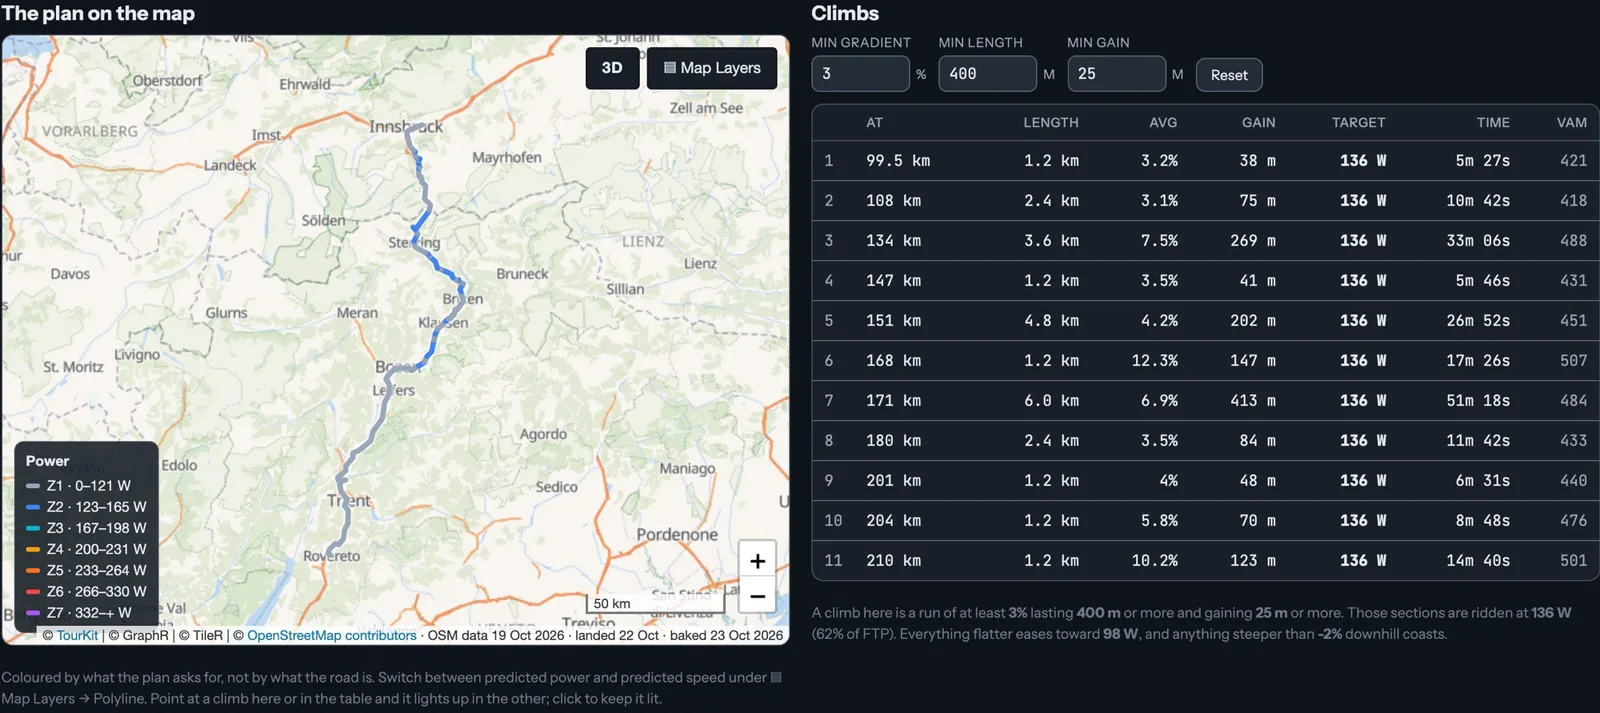The height and width of the screenshot is (713, 1600).
Task: Click the AT column header
Action: [x=874, y=122]
